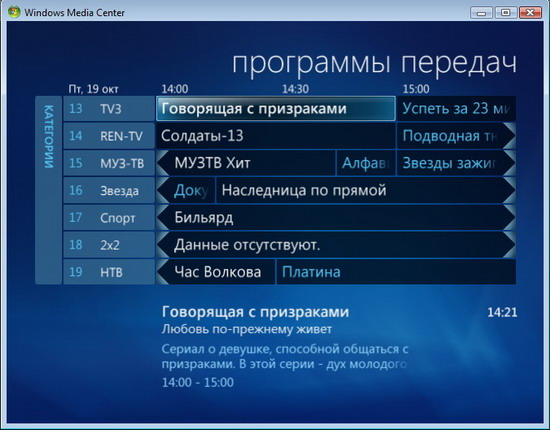Close the Windows Media Center window

tap(530, 13)
